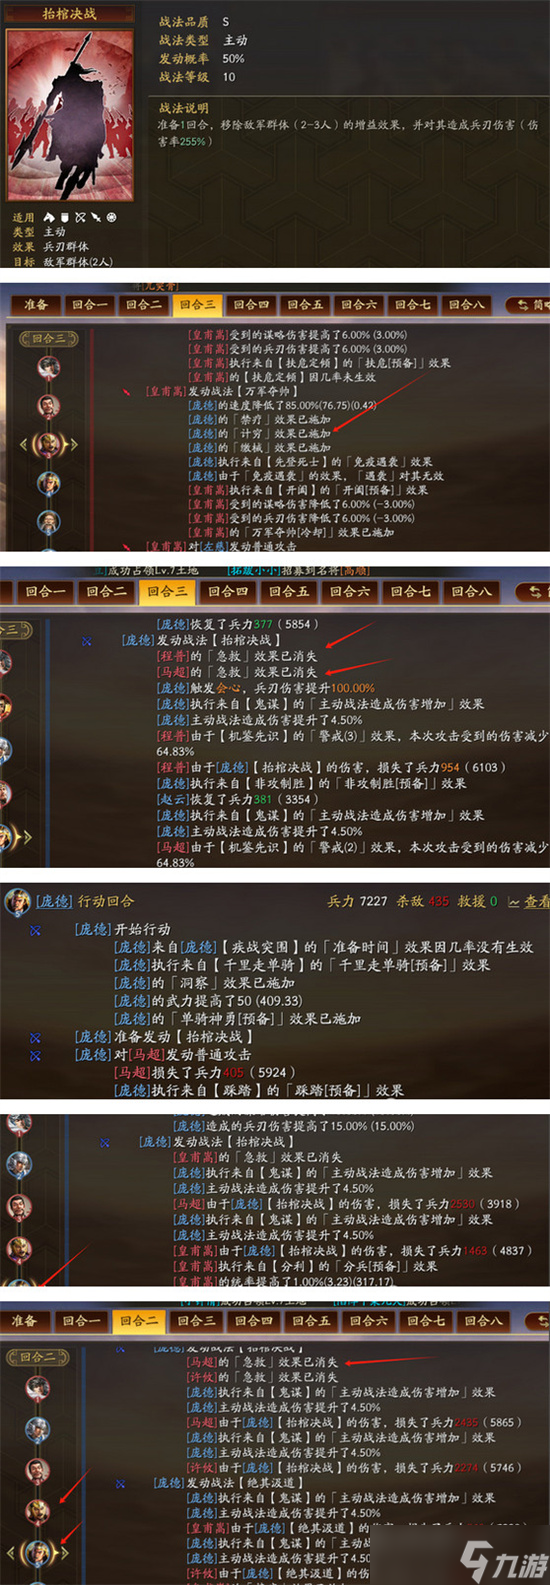This screenshot has width=550, height=1585.
Task: Open the 准备 tab in the 回合三 report
Action: (x=36, y=304)
